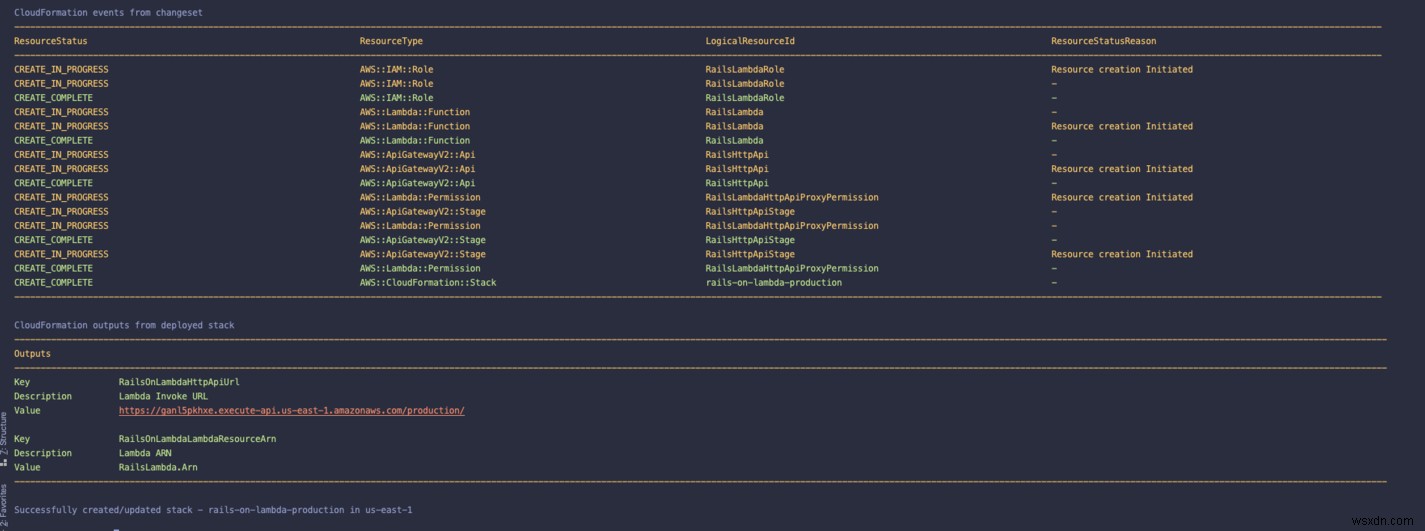Click the ResourceStatusReason column header
The height and width of the screenshot is (531, 1425).
coord(1104,41)
